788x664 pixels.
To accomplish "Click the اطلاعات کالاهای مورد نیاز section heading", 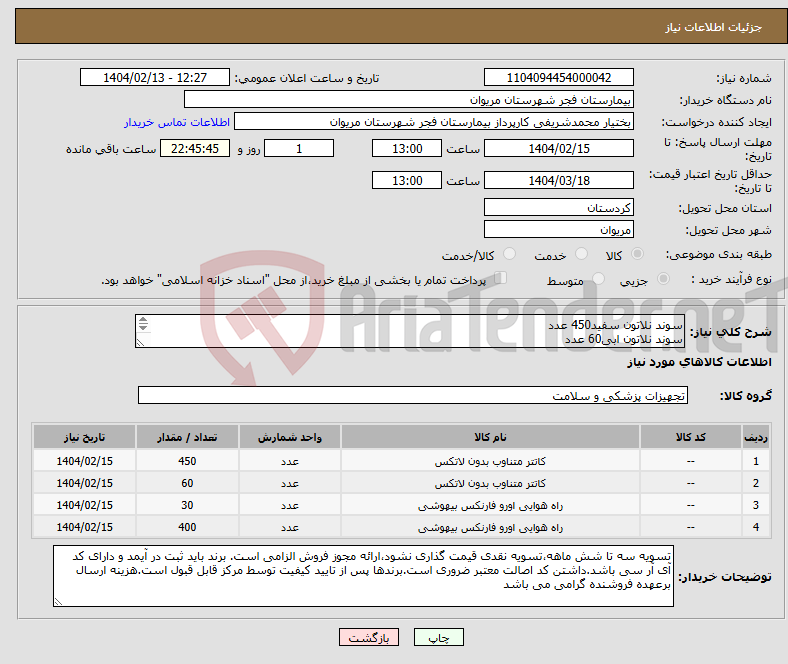I will click(699, 362).
